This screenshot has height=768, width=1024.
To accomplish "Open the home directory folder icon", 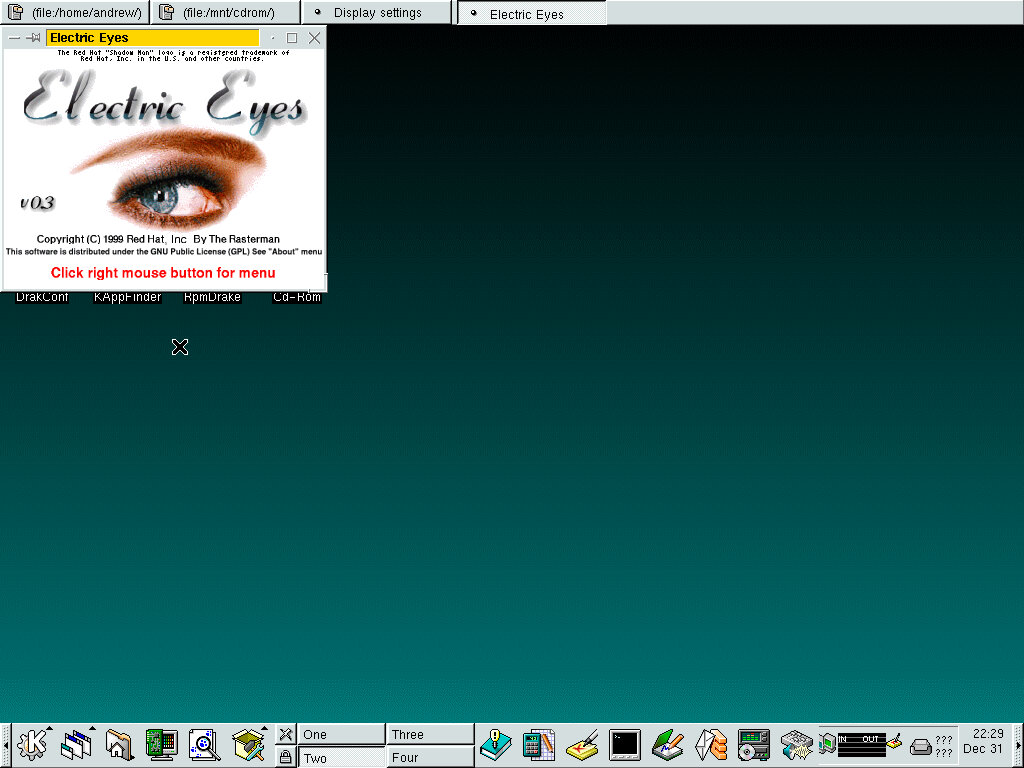I will (118, 745).
